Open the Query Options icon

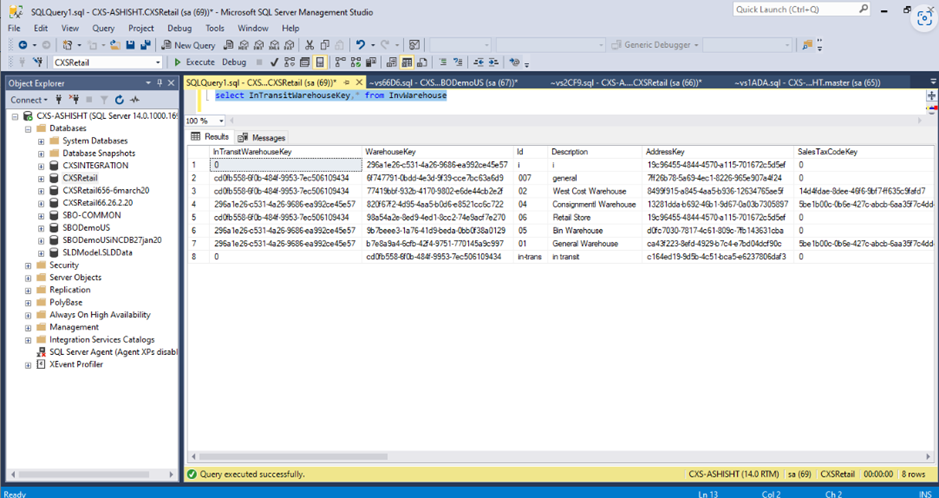tap(305, 62)
